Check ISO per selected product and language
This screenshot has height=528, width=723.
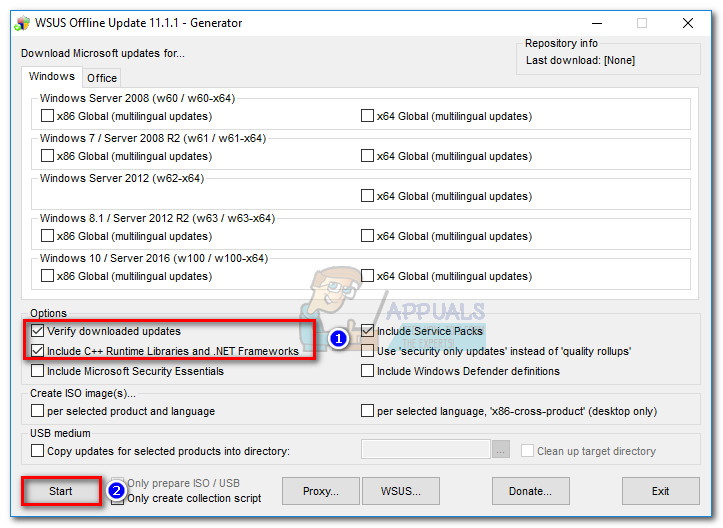click(37, 410)
